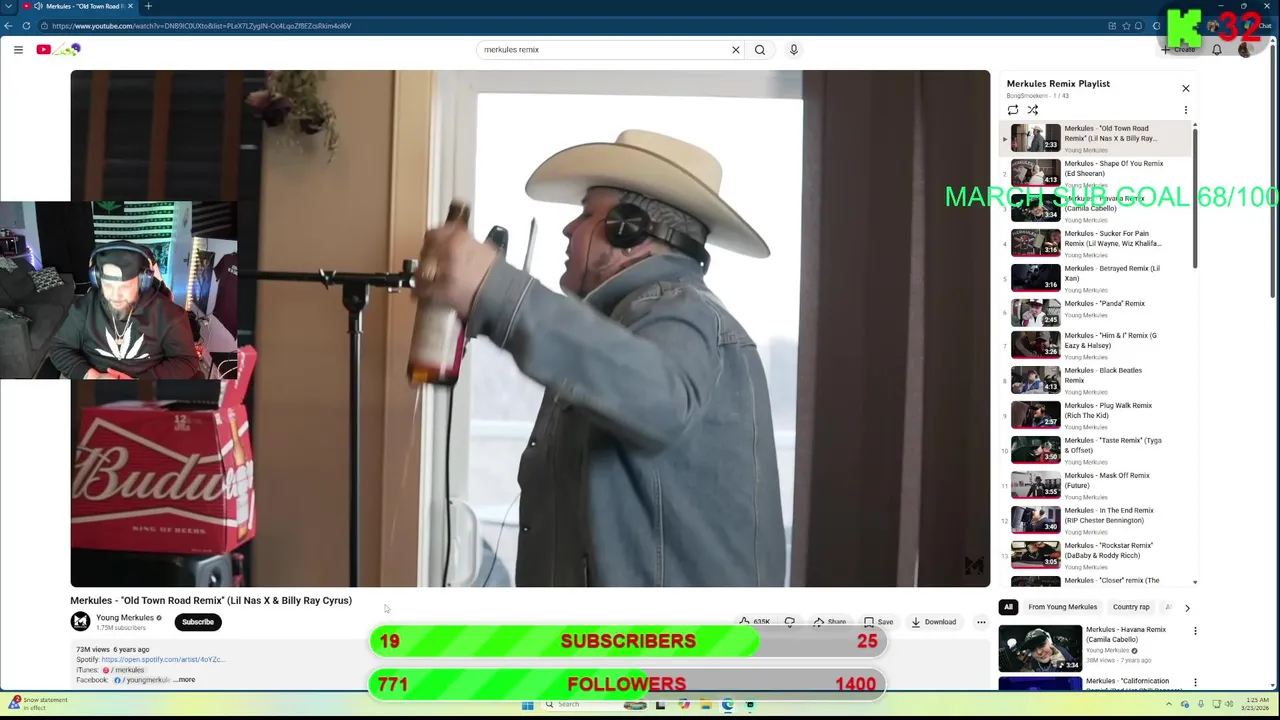Go to YouTube home via the logo

coord(58,49)
